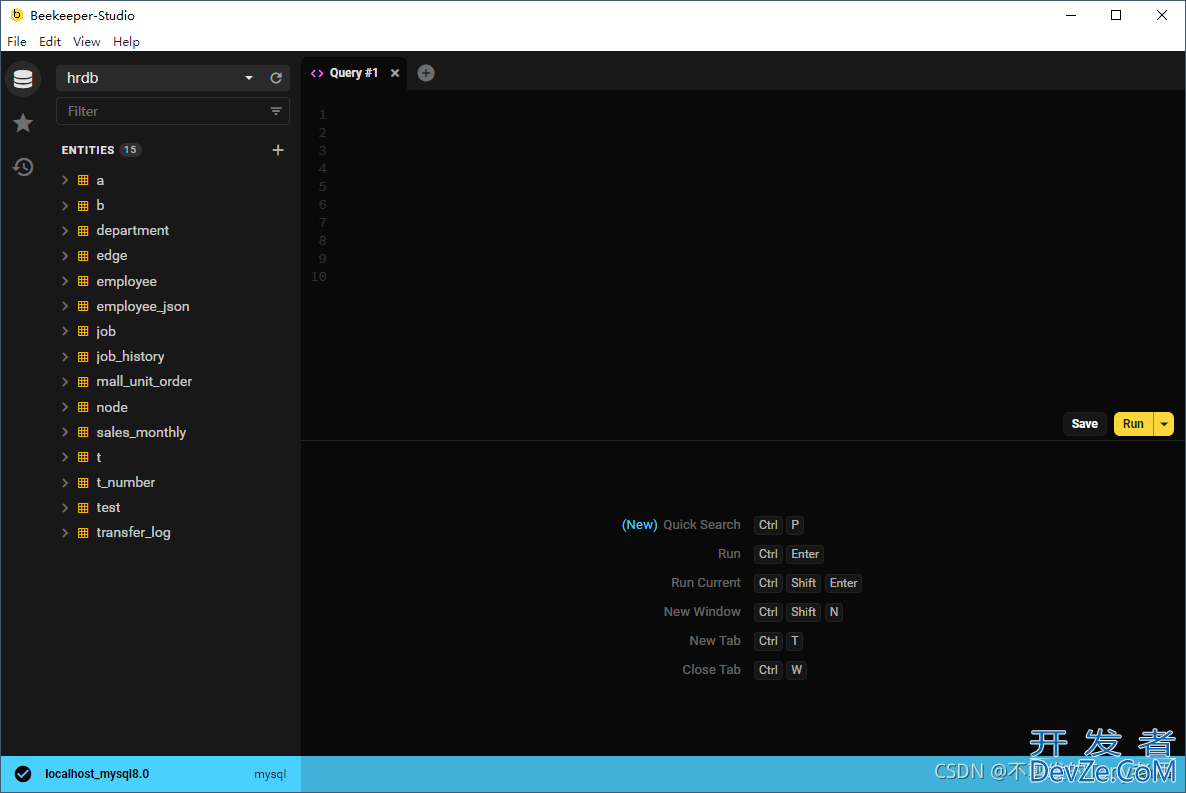Add a new entity with the plus icon
This screenshot has height=793, width=1186.
(278, 150)
